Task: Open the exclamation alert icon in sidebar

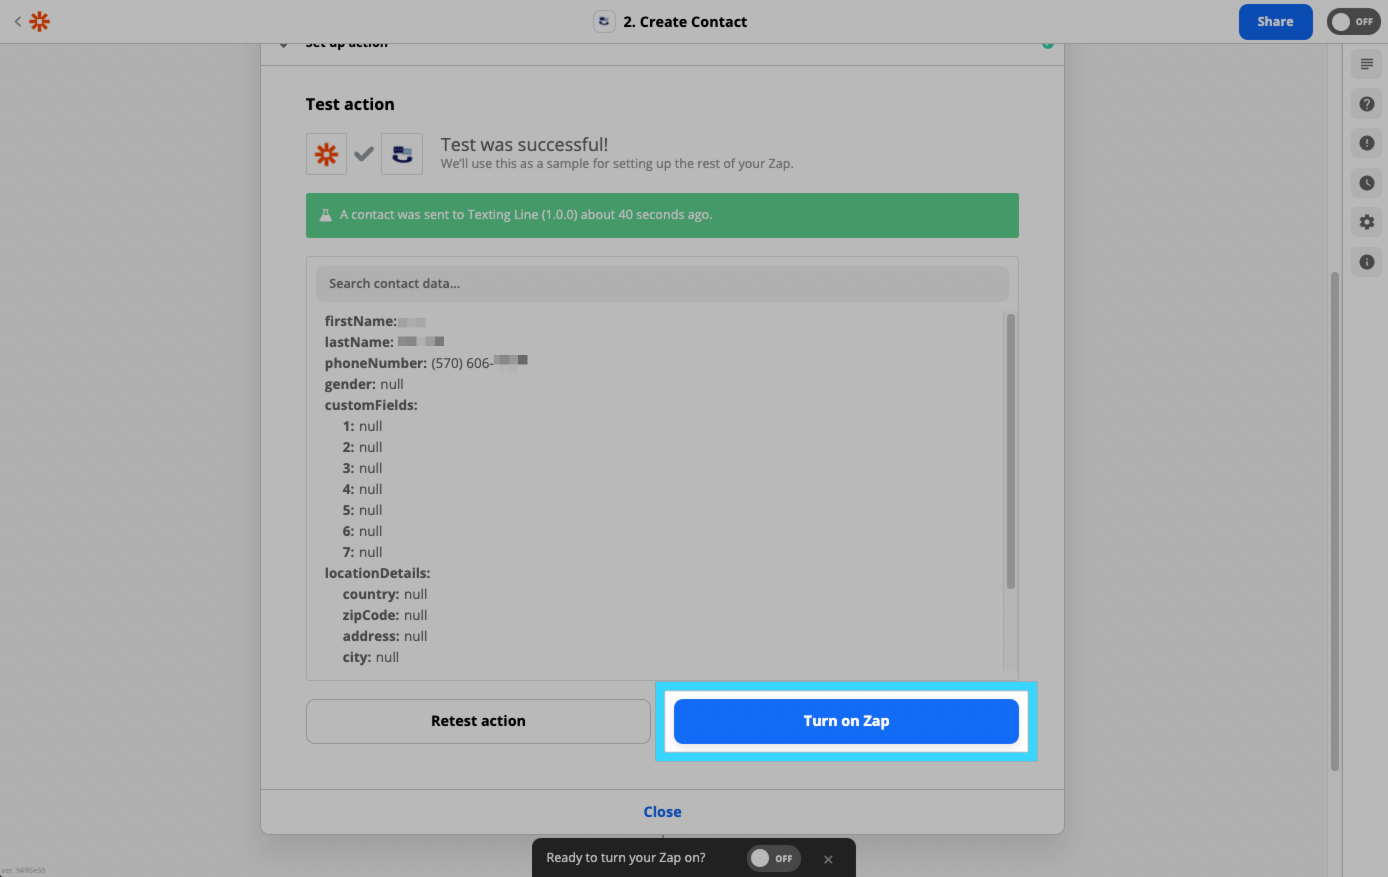Action: (1367, 143)
